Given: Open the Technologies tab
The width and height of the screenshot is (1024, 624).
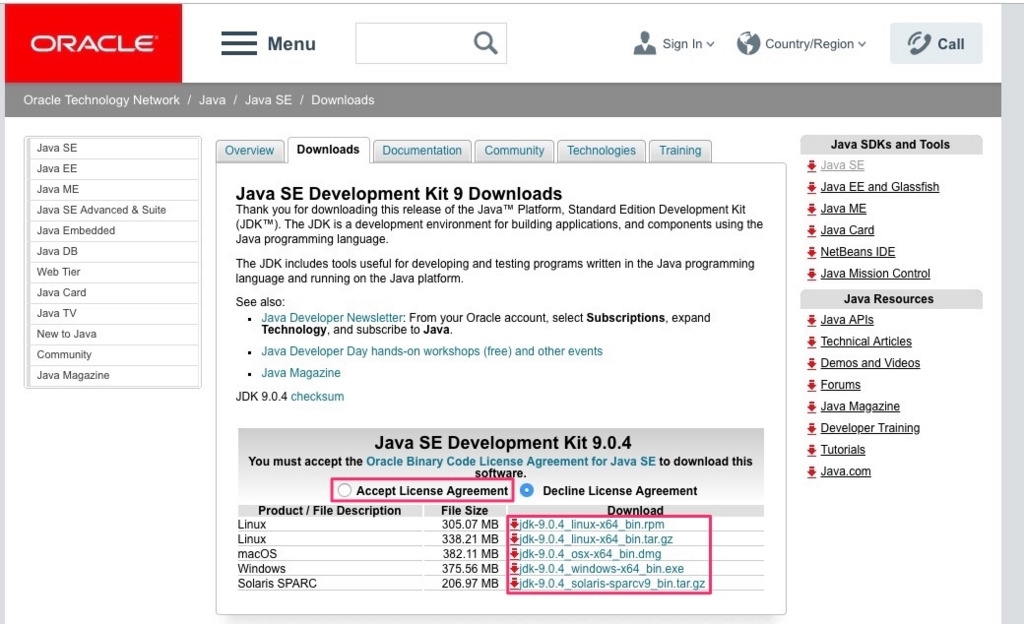Looking at the screenshot, I should (601, 151).
